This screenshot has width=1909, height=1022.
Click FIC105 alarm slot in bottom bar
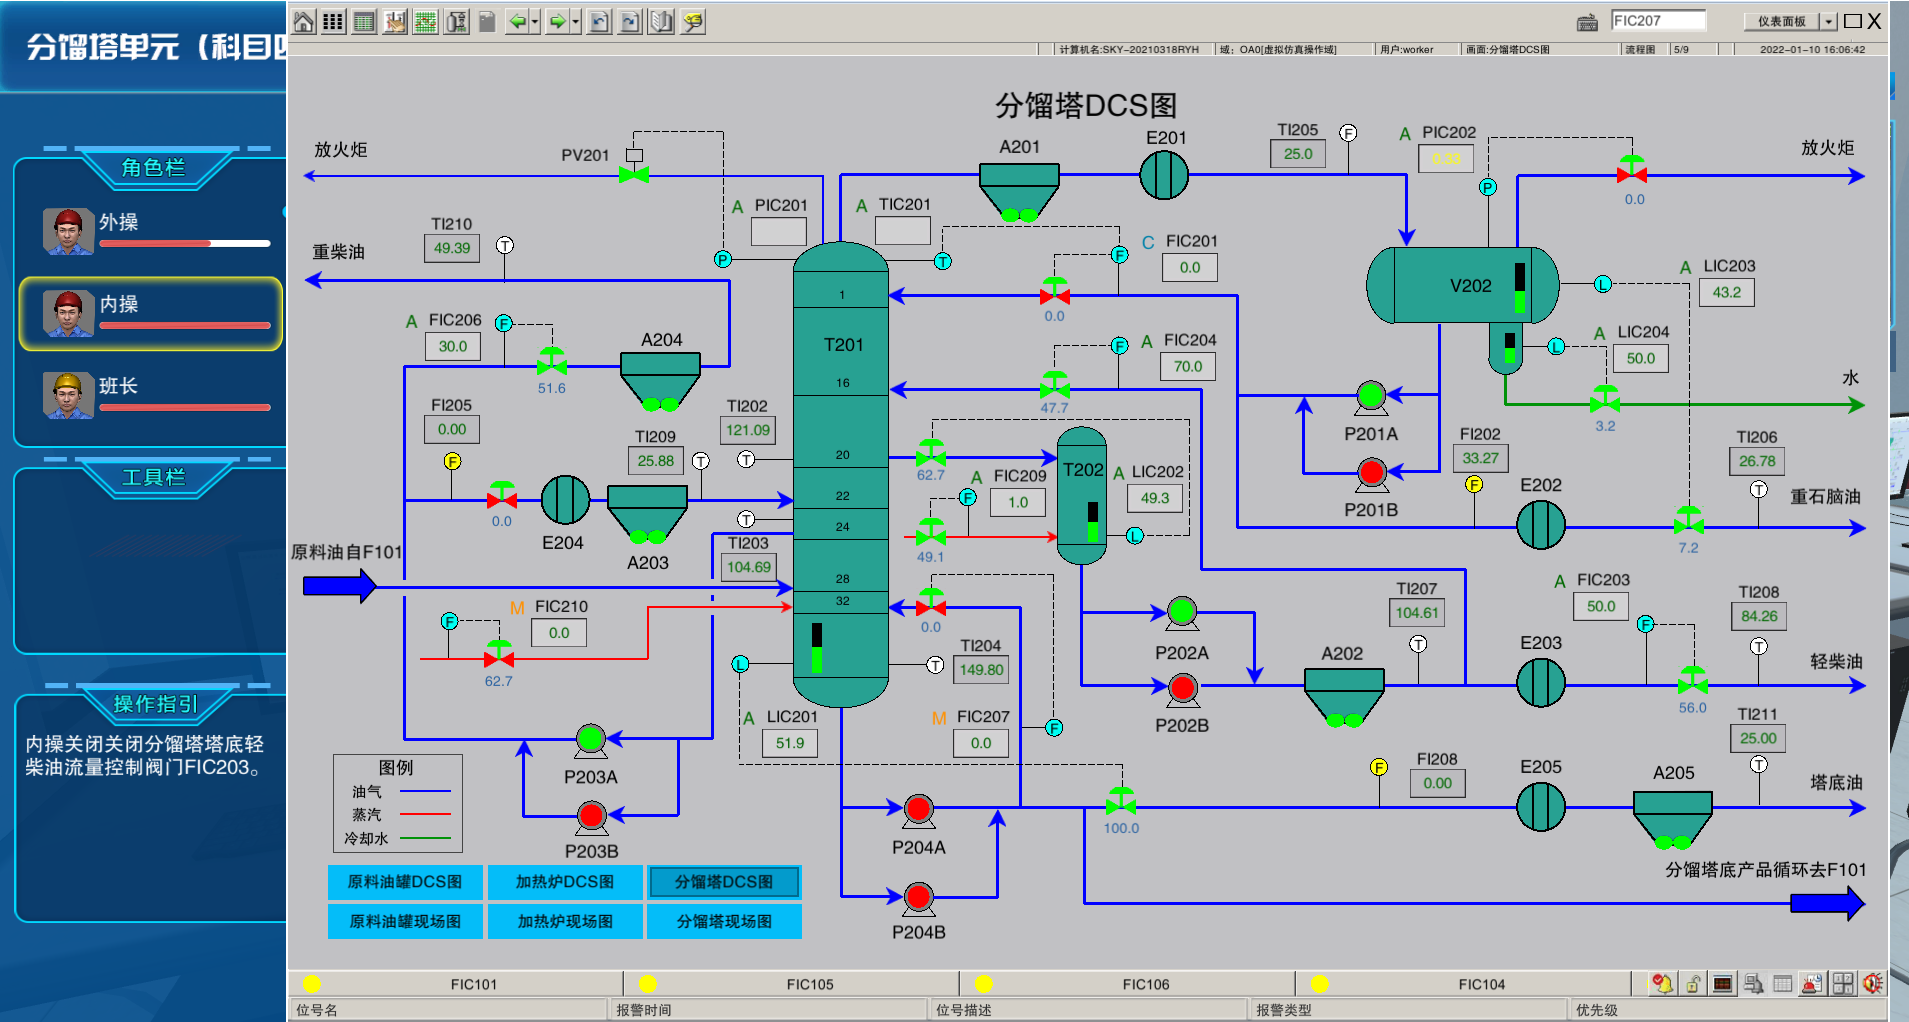pyautogui.click(x=792, y=984)
